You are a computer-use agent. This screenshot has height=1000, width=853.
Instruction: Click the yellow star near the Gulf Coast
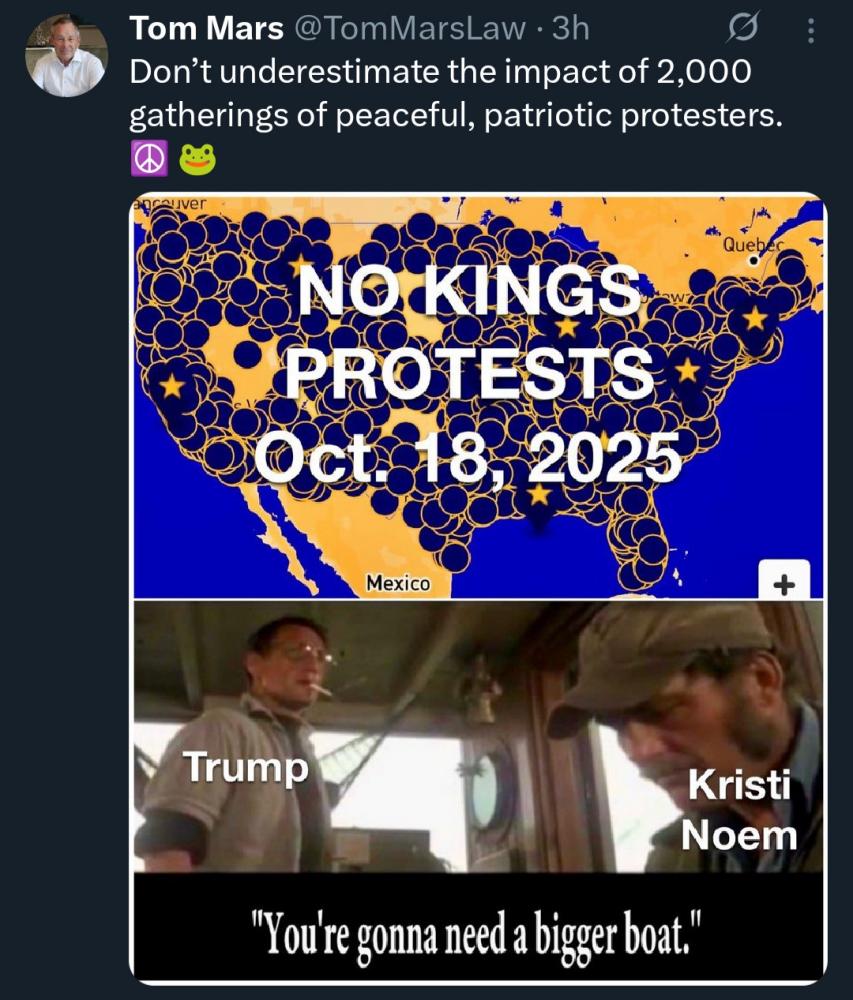[x=539, y=494]
